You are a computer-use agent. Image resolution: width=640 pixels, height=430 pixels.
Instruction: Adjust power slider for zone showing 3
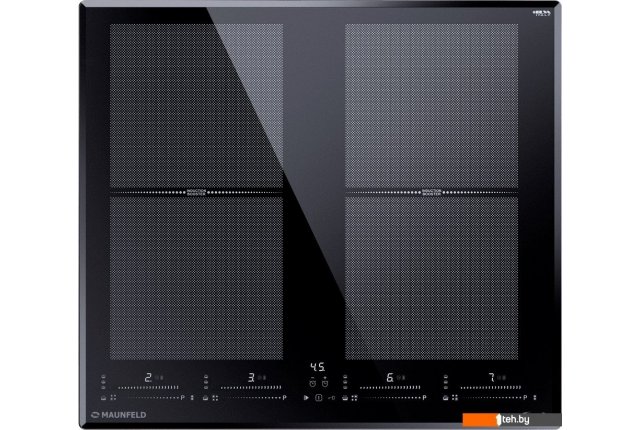click(x=250, y=389)
